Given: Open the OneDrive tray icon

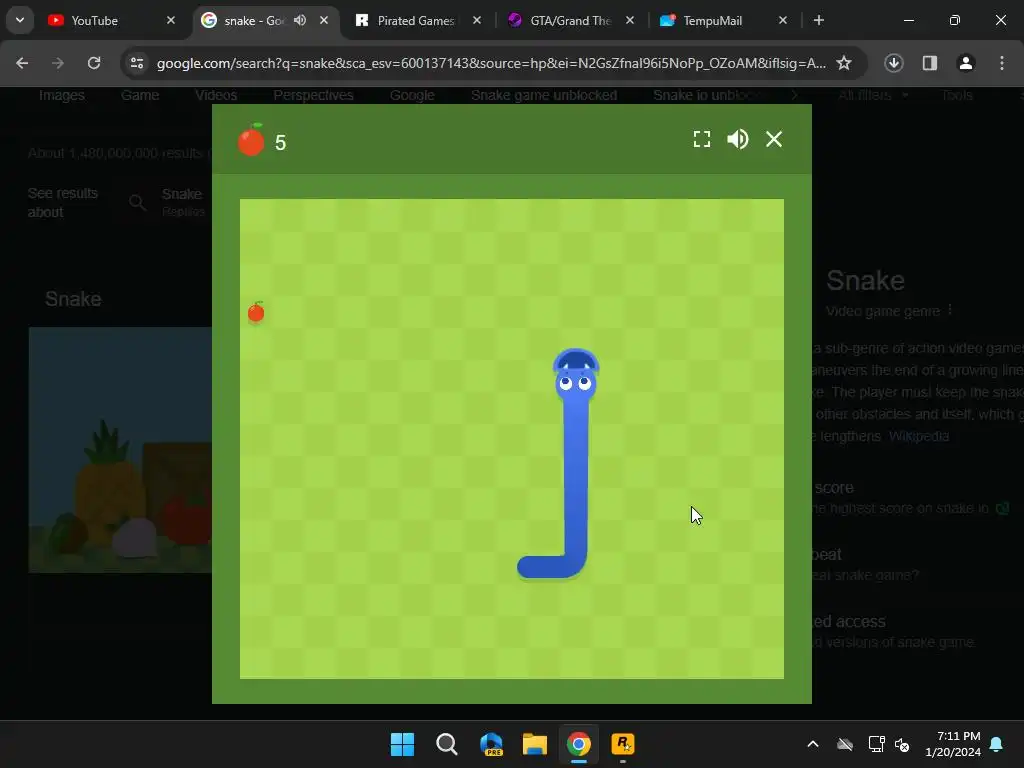Looking at the screenshot, I should point(845,744).
